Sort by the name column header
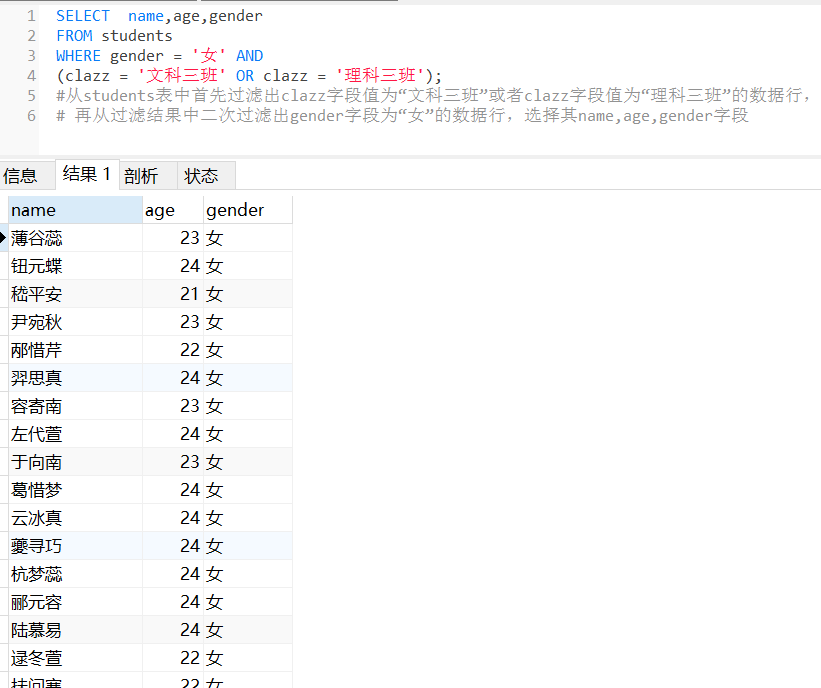 (x=75, y=210)
